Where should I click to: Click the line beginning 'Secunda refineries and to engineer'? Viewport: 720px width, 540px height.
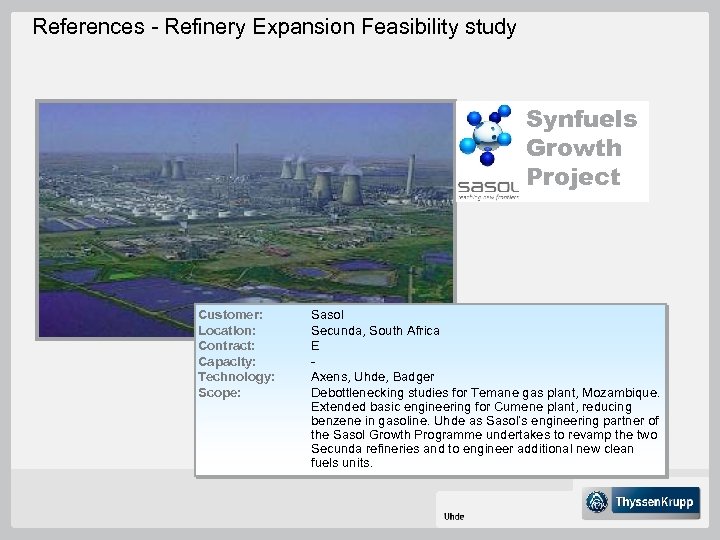point(472,449)
